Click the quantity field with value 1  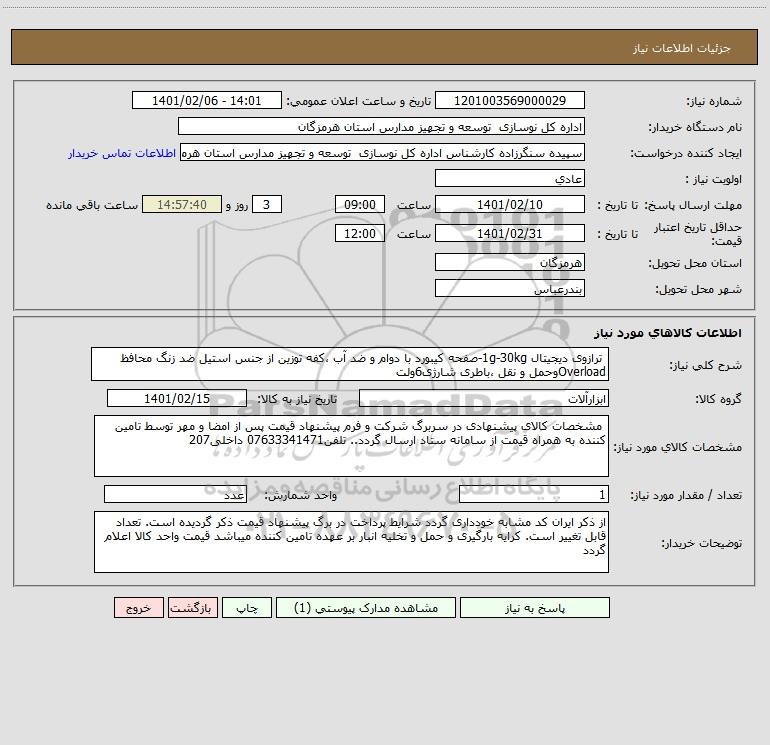pyautogui.click(x=534, y=495)
